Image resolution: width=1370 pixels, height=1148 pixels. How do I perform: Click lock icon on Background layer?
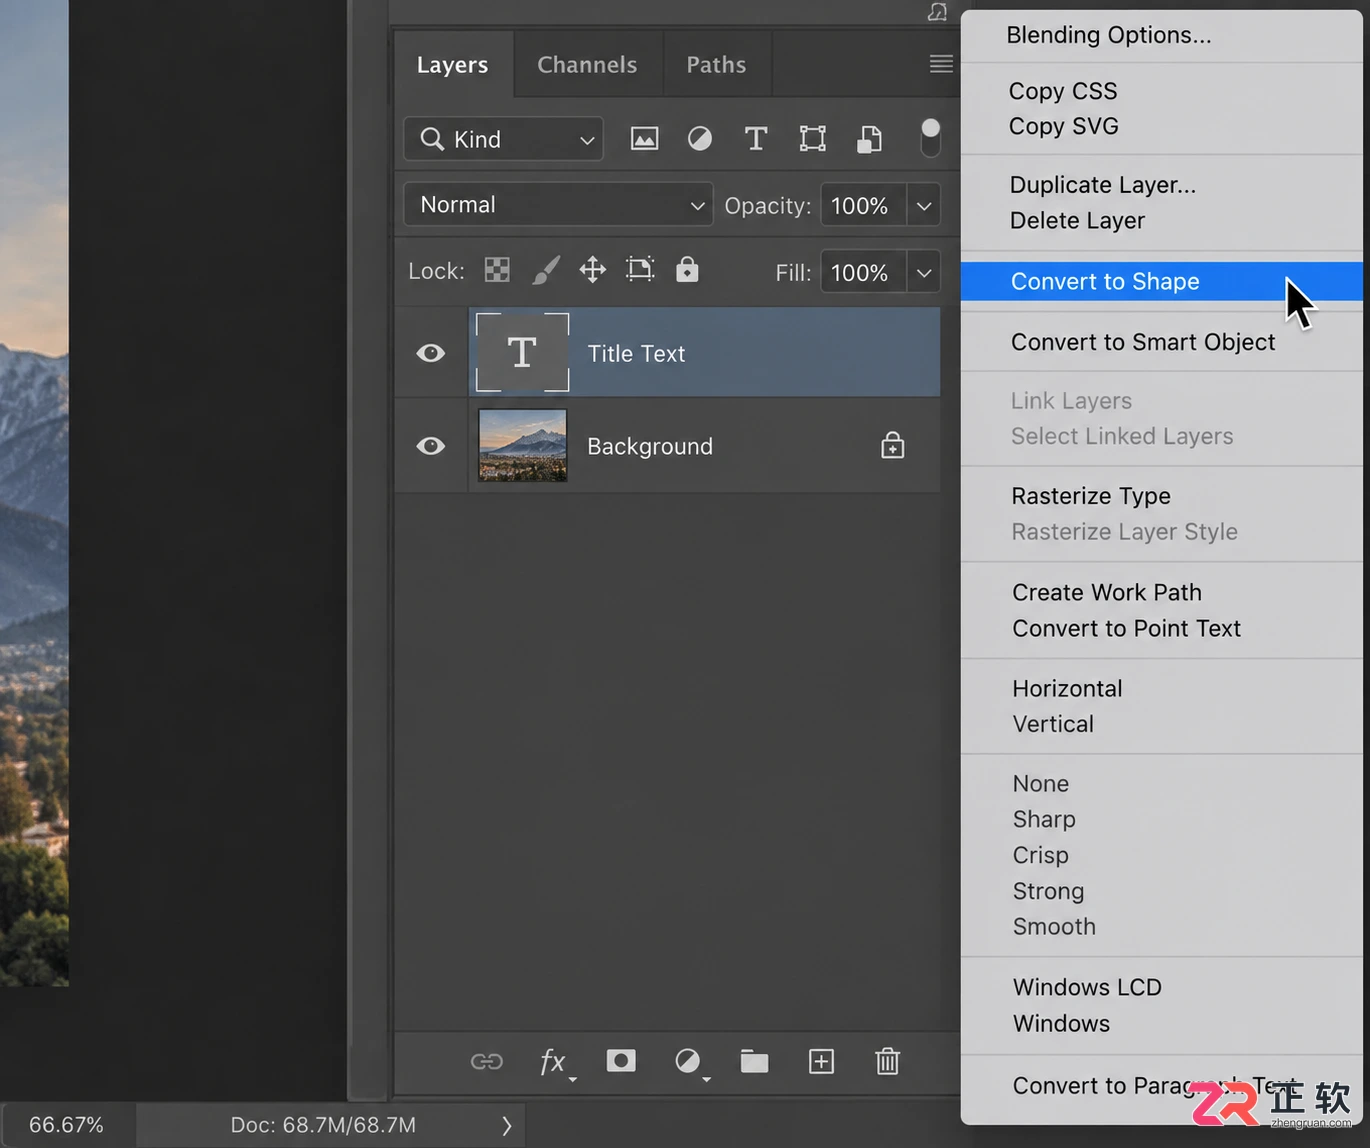point(893,445)
